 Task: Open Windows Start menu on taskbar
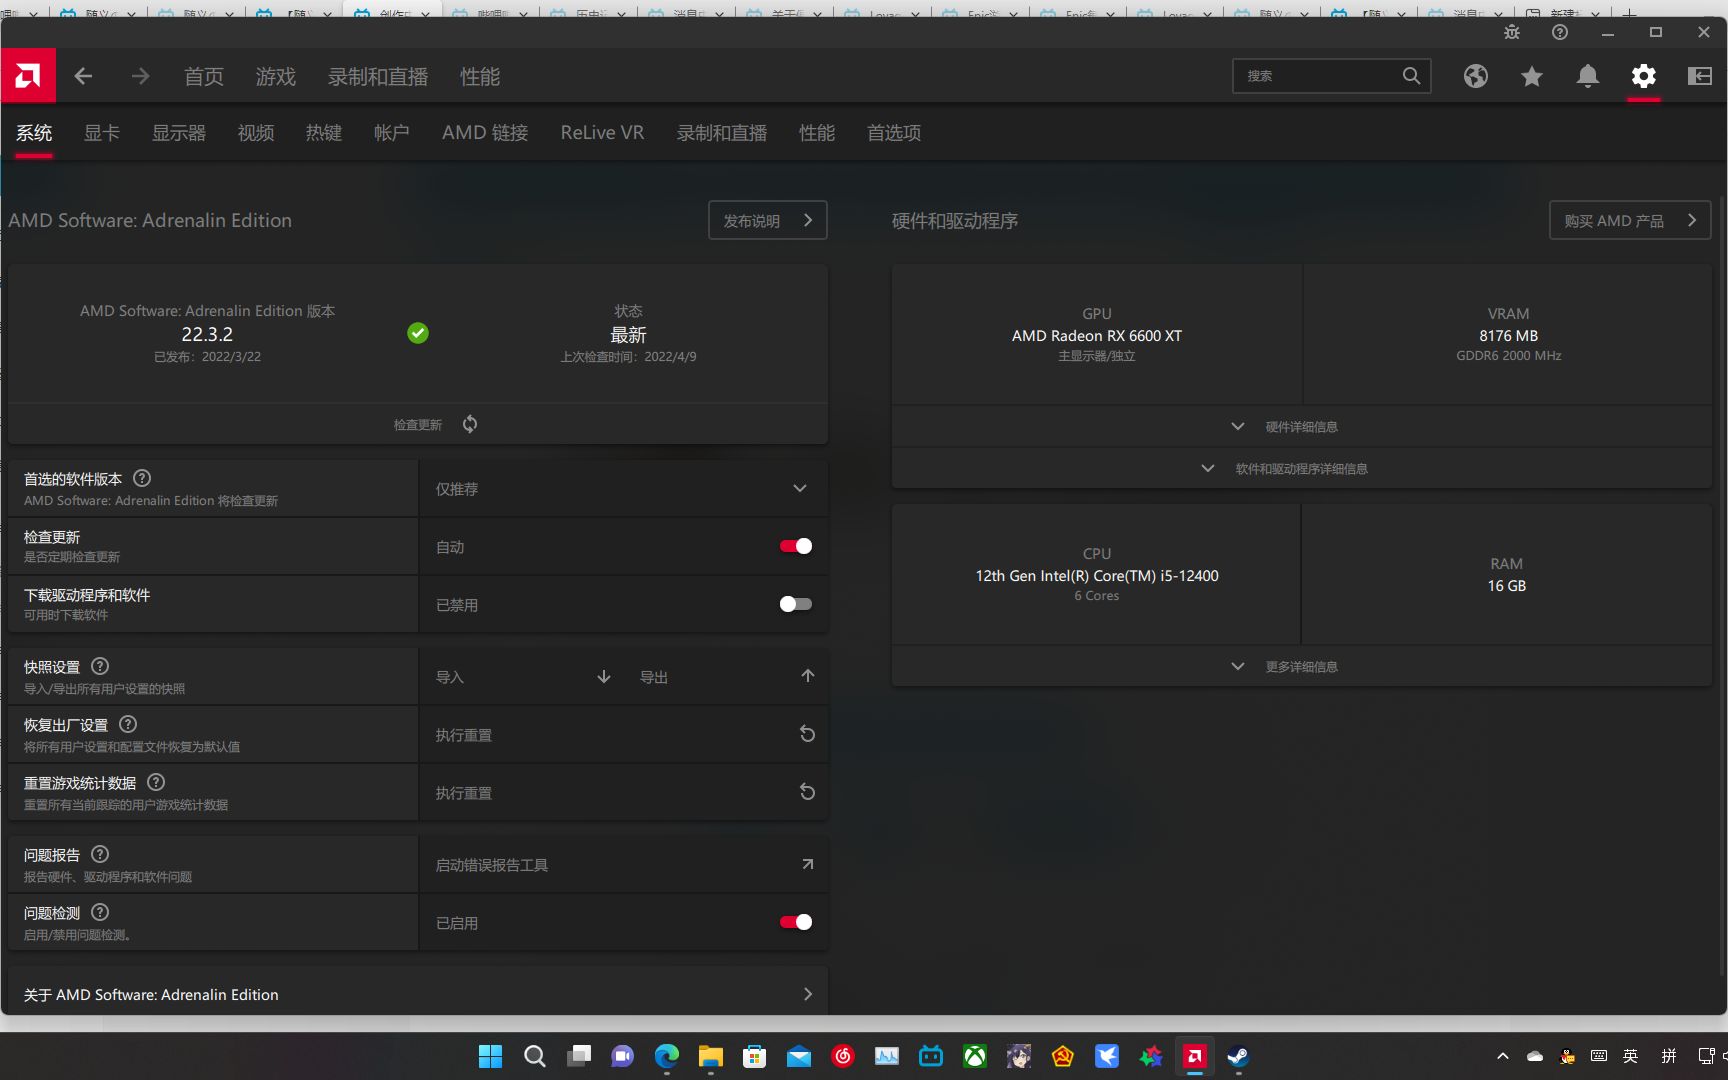[x=490, y=1056]
